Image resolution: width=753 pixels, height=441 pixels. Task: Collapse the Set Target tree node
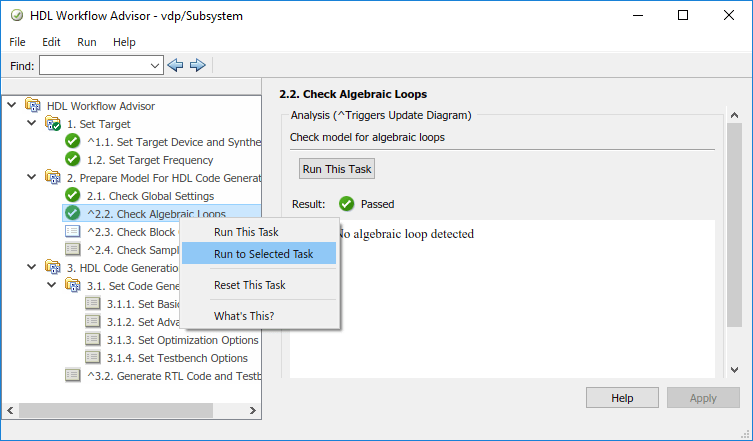[32, 123]
